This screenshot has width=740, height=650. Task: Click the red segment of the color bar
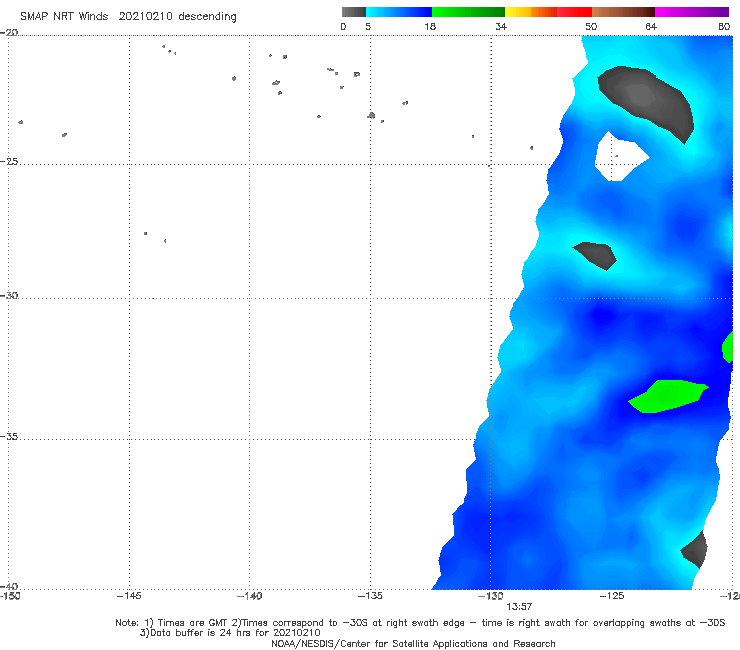coord(574,12)
